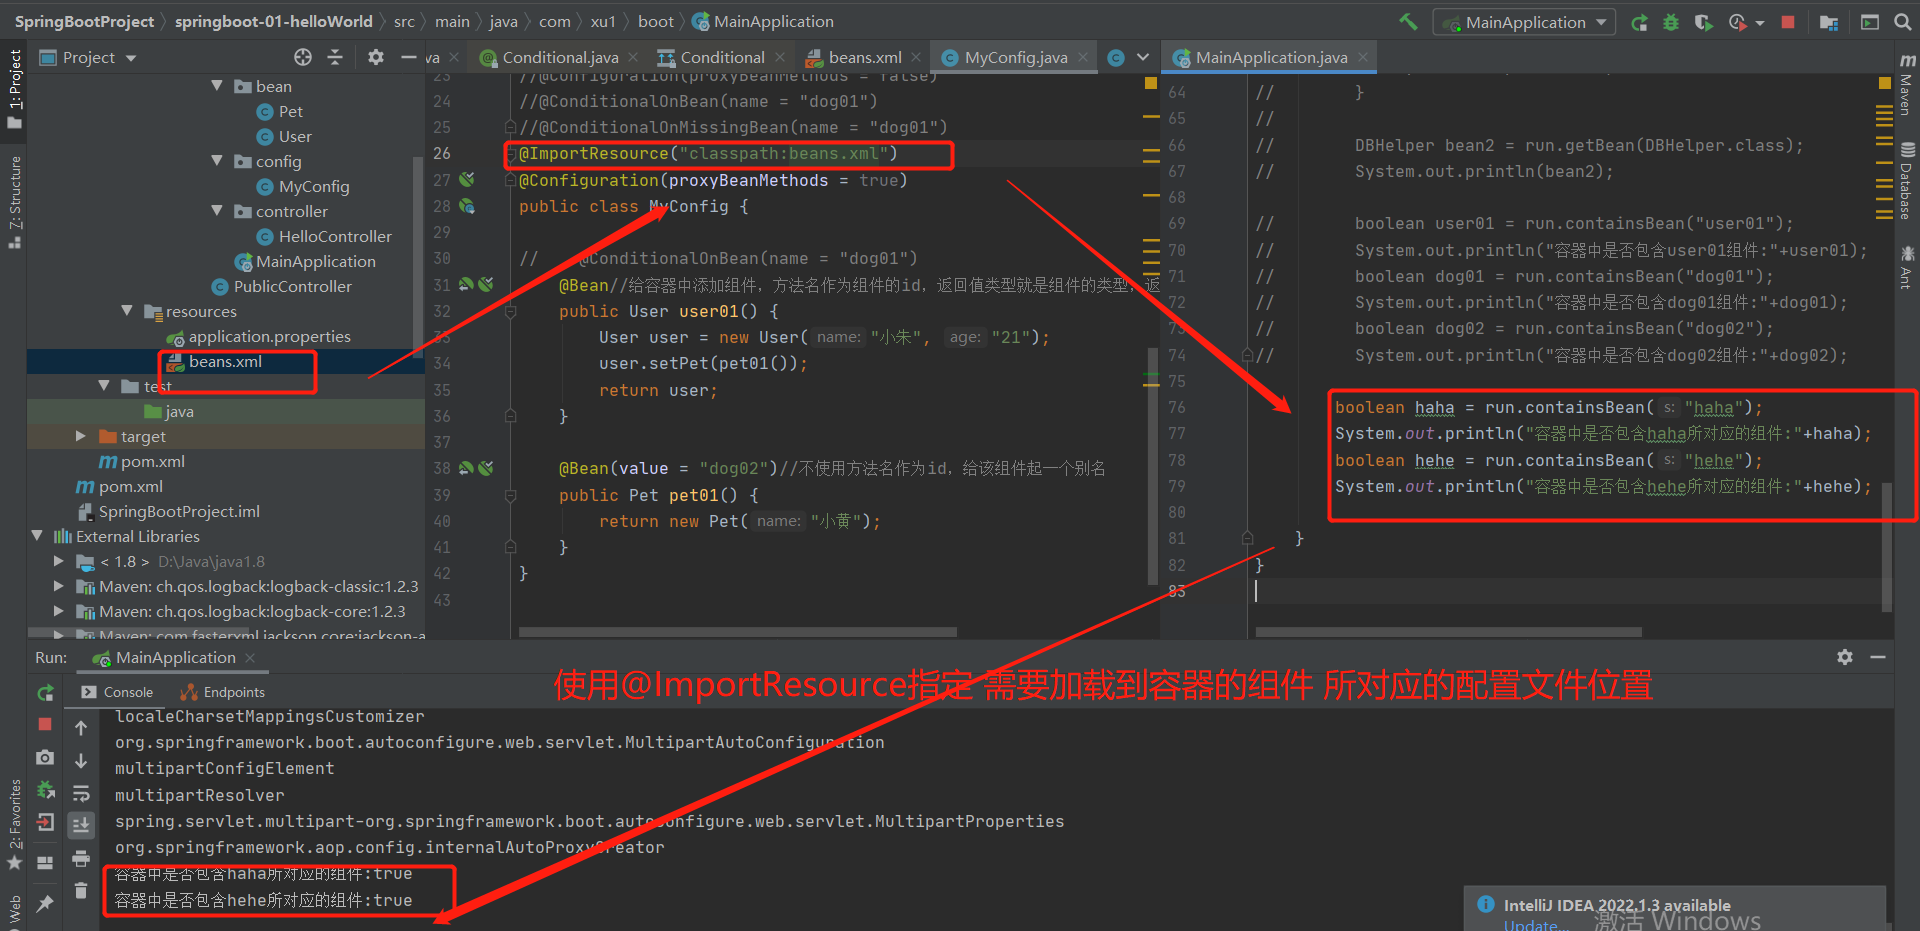Run MainApplication with coverage
Image resolution: width=1920 pixels, height=931 pixels.
coord(1703,22)
